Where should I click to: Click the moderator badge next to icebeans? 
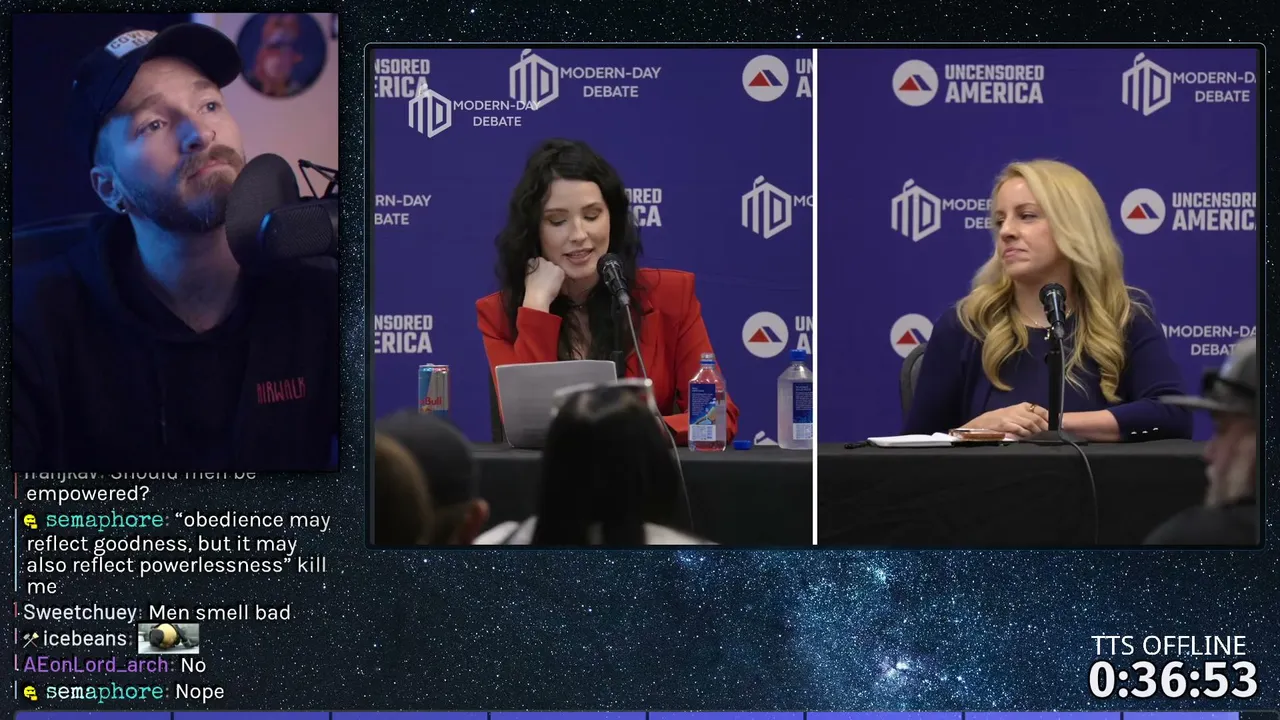tap(31, 639)
